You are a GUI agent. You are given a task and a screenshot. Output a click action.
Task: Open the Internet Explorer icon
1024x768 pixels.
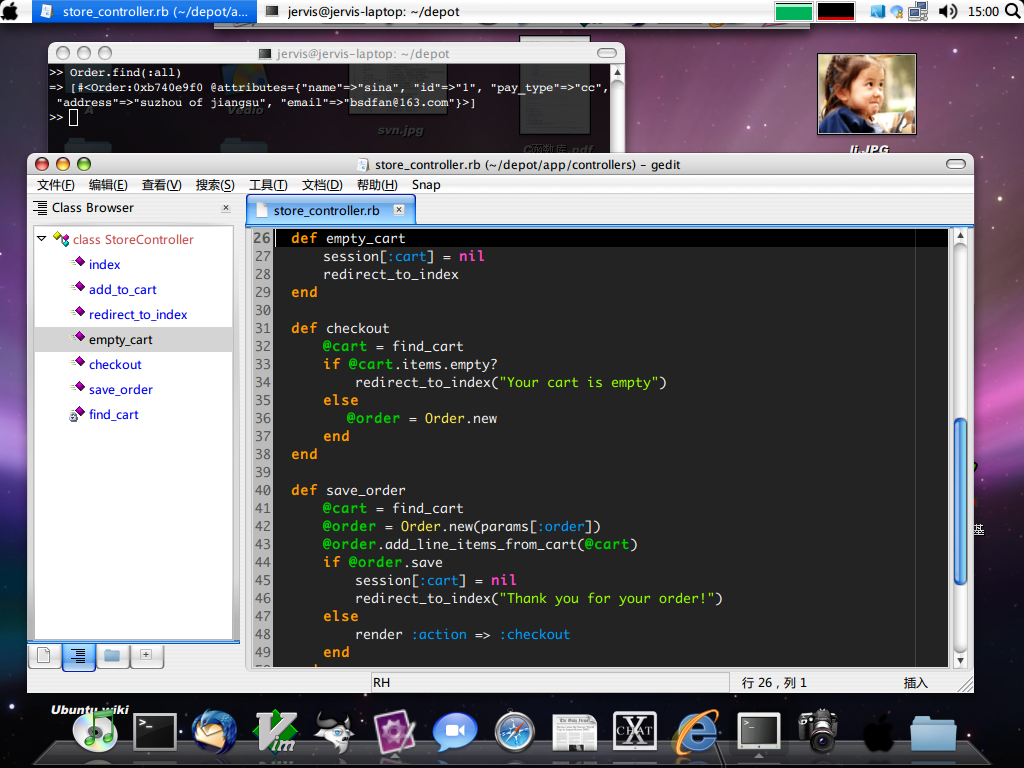click(696, 731)
